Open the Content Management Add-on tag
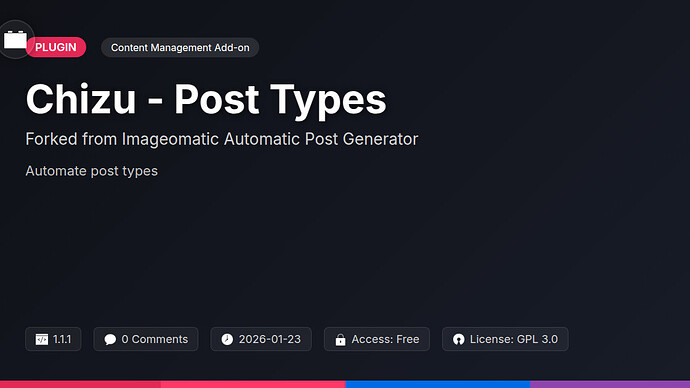This screenshot has height=388, width=690. click(180, 48)
